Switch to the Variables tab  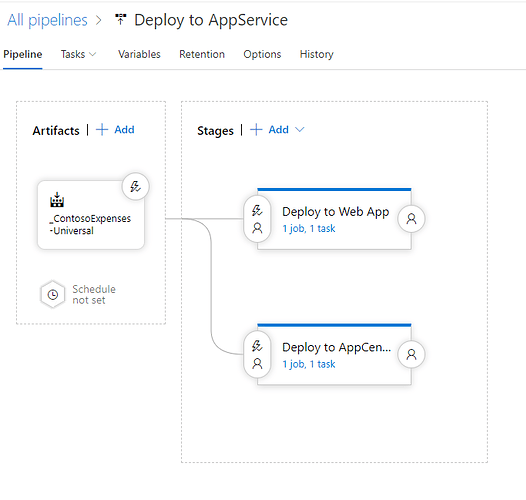click(x=139, y=54)
